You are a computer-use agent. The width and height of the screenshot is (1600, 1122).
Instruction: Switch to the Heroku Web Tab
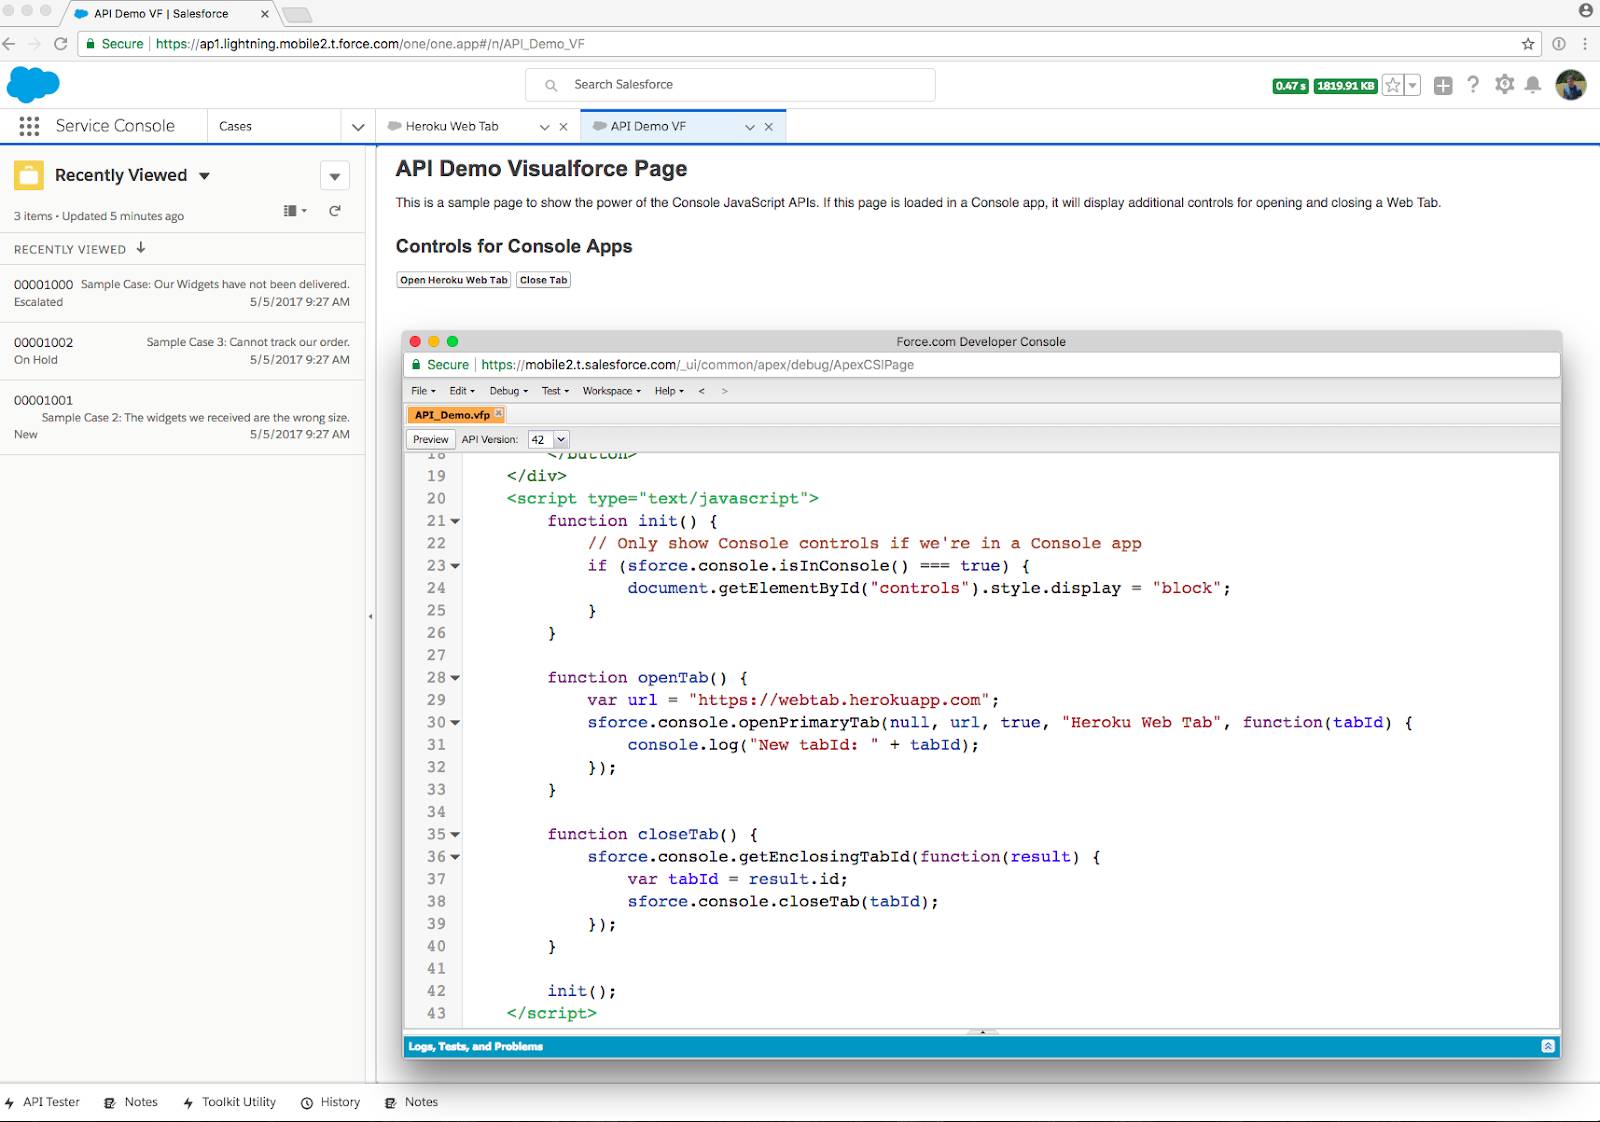pos(452,127)
